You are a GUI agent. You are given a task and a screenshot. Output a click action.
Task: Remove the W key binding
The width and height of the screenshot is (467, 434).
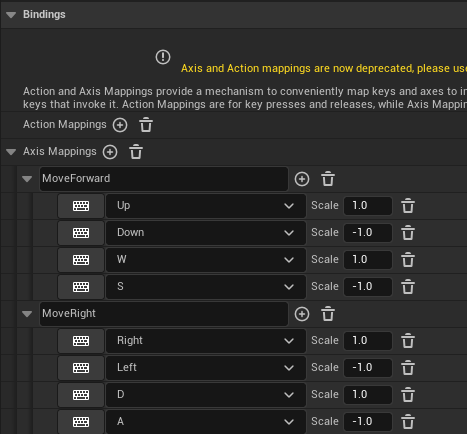point(408,260)
